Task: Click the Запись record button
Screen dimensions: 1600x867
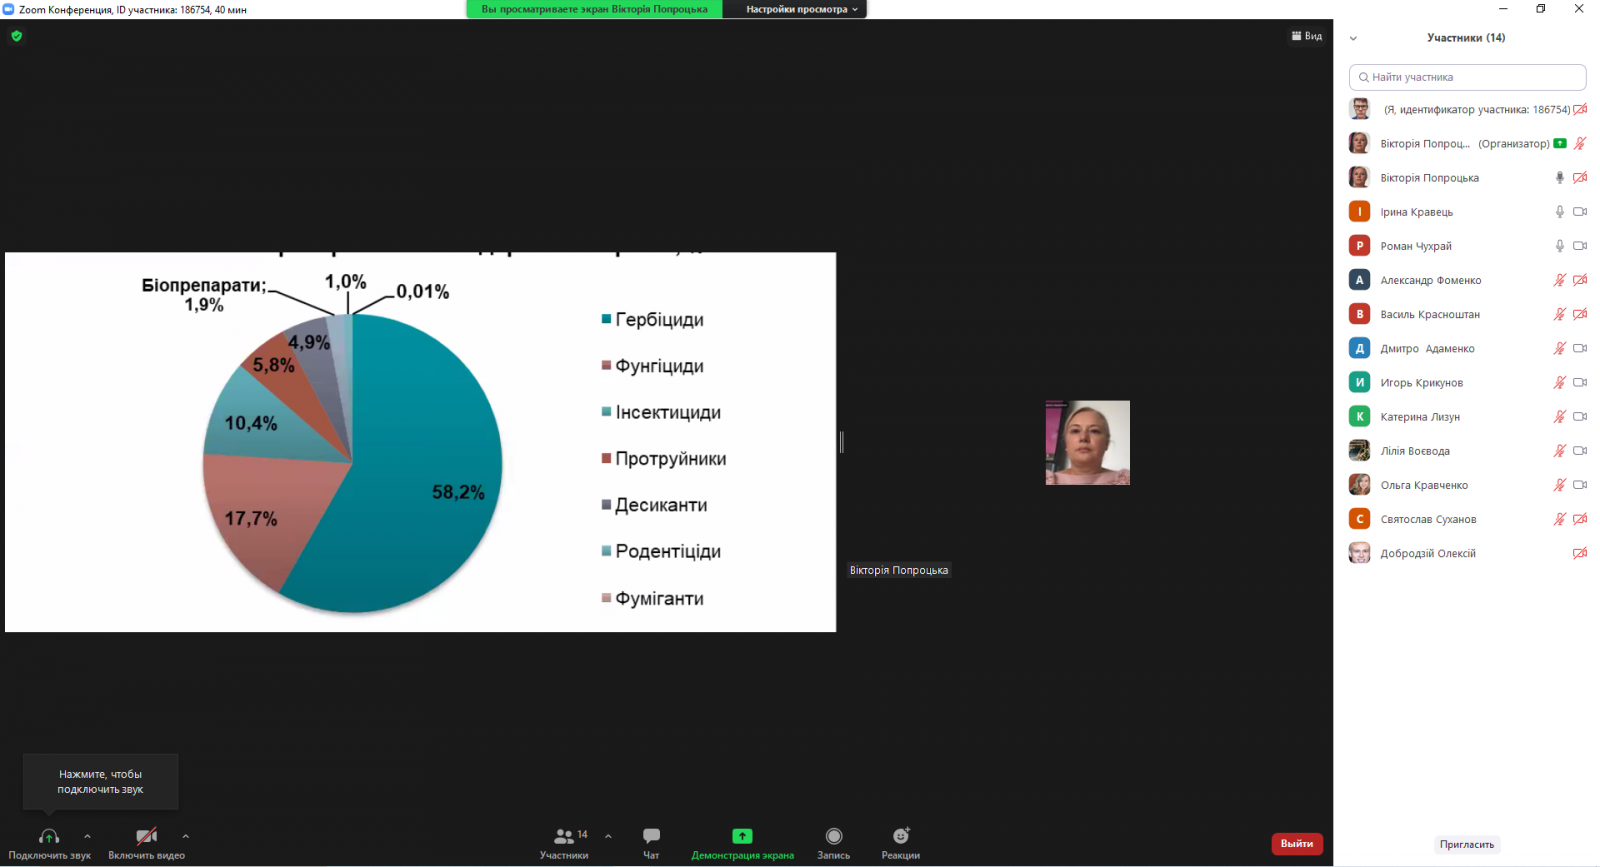Action: (834, 842)
